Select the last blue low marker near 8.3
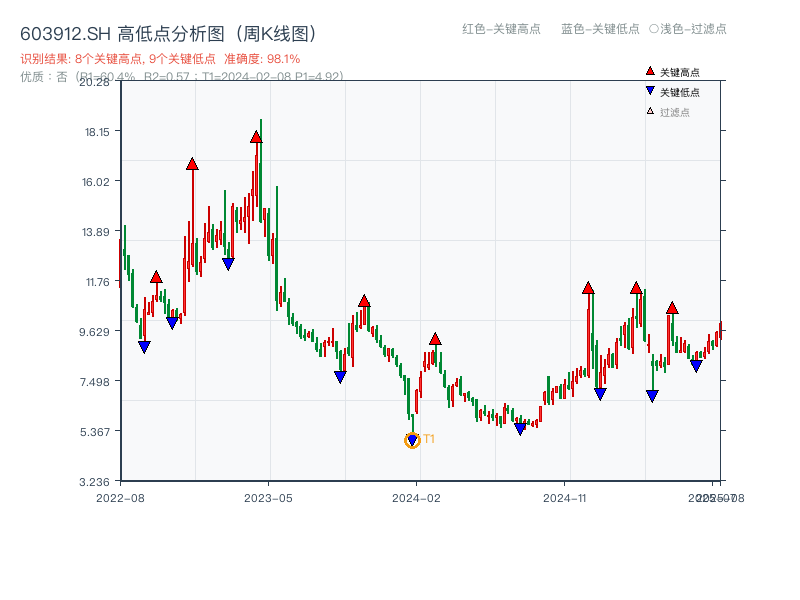The height and width of the screenshot is (600, 800). click(x=696, y=366)
